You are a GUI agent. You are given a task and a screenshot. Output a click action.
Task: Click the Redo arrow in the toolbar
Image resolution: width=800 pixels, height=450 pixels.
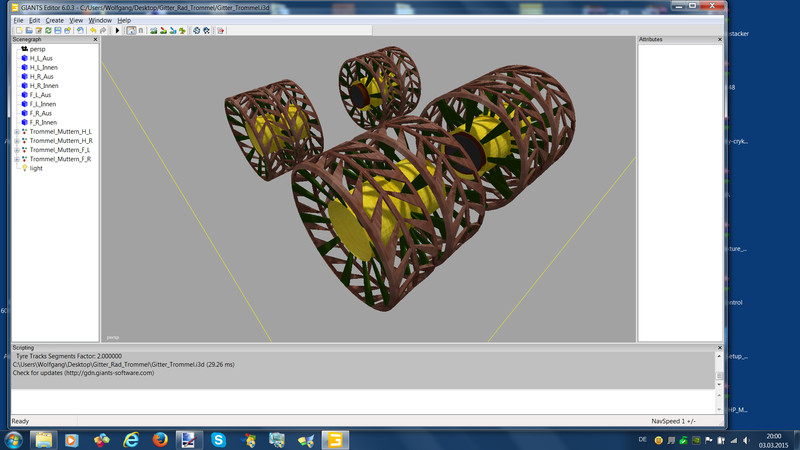coord(102,31)
